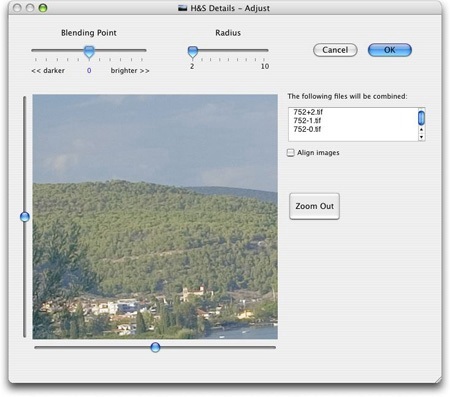Select 752-1.tif in the file list
This screenshot has height=397, width=450.
click(x=307, y=121)
